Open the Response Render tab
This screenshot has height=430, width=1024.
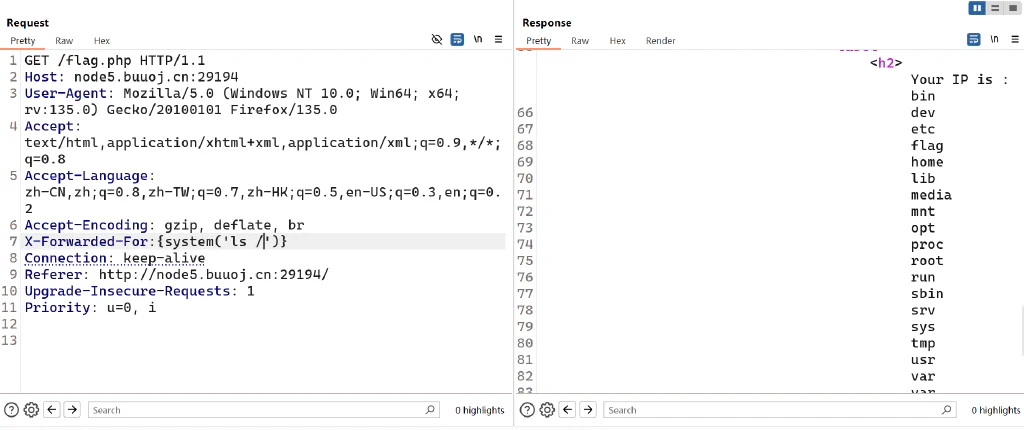click(x=661, y=41)
